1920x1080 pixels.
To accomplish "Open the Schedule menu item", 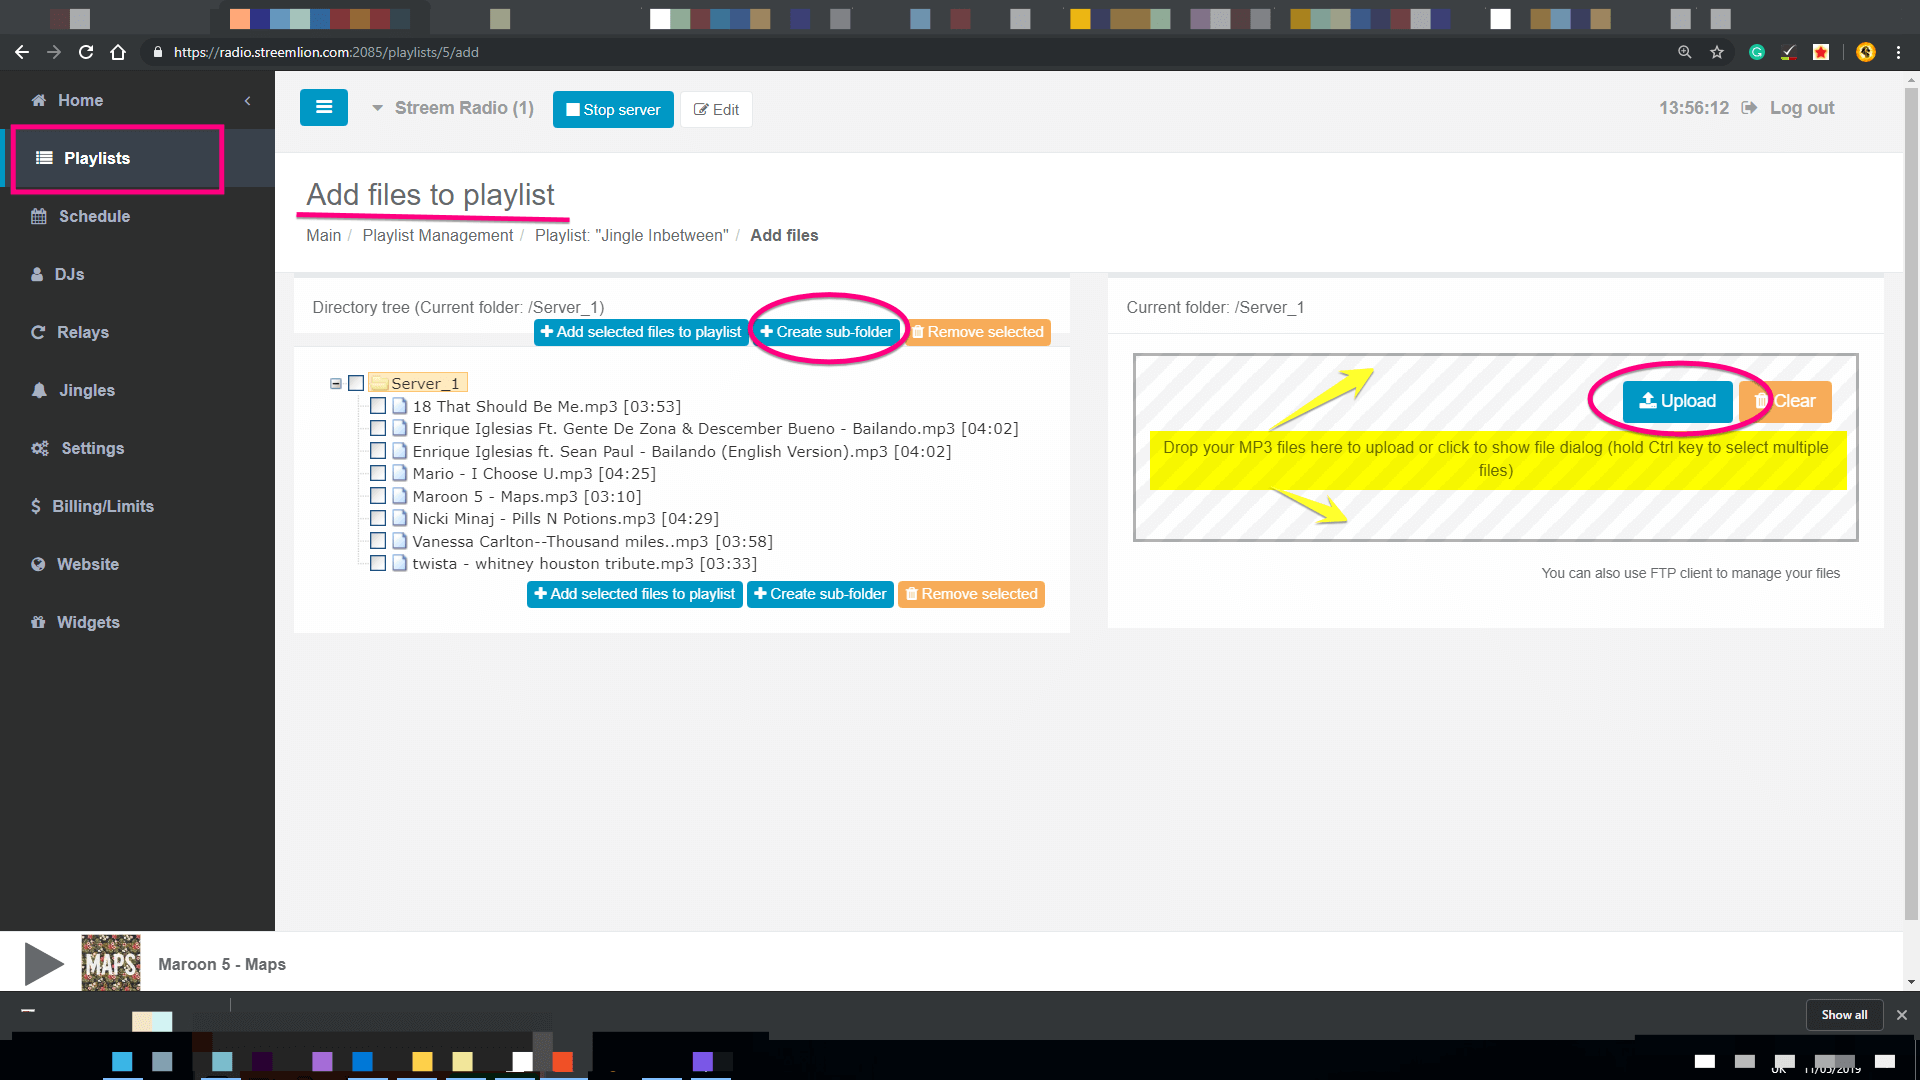I will 94,216.
